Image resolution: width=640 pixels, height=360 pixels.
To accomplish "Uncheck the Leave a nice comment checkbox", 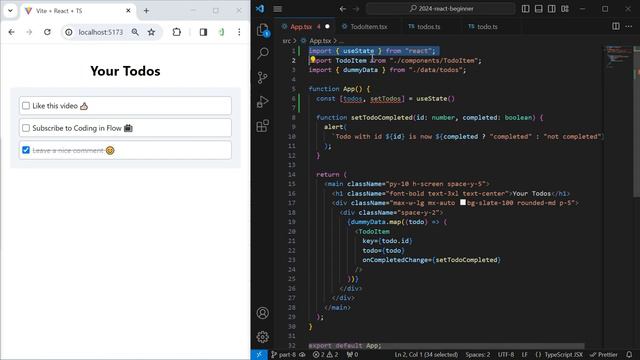I will pyautogui.click(x=26, y=150).
